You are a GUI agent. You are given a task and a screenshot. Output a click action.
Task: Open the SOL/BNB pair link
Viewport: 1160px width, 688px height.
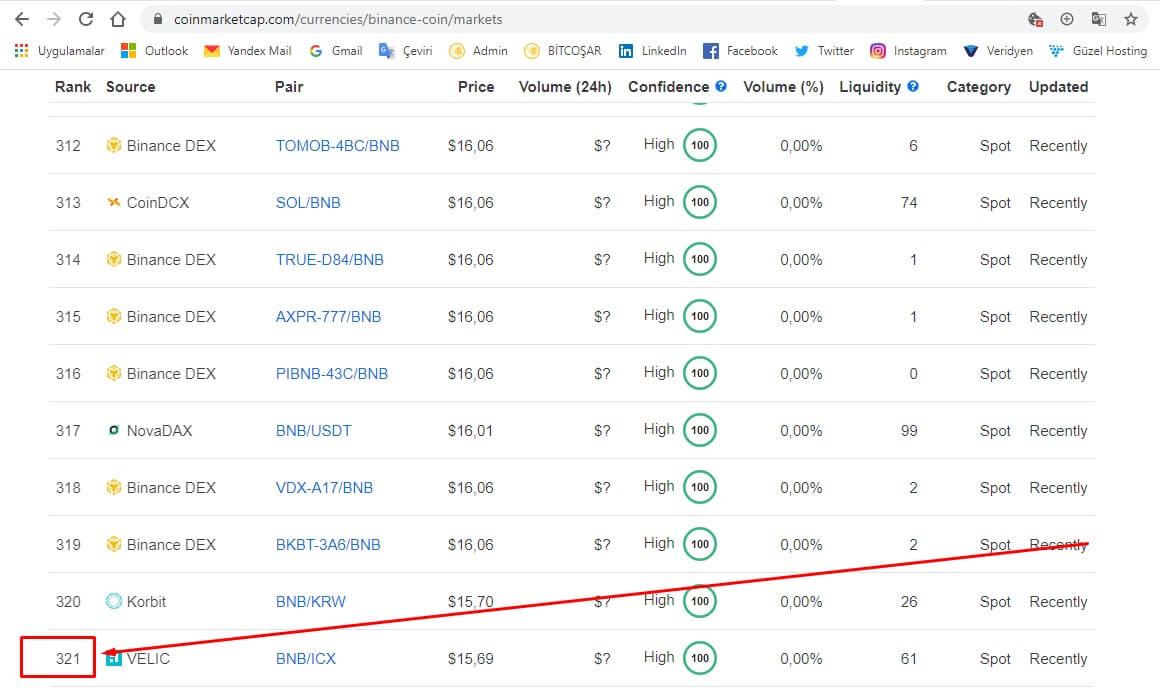tap(308, 203)
